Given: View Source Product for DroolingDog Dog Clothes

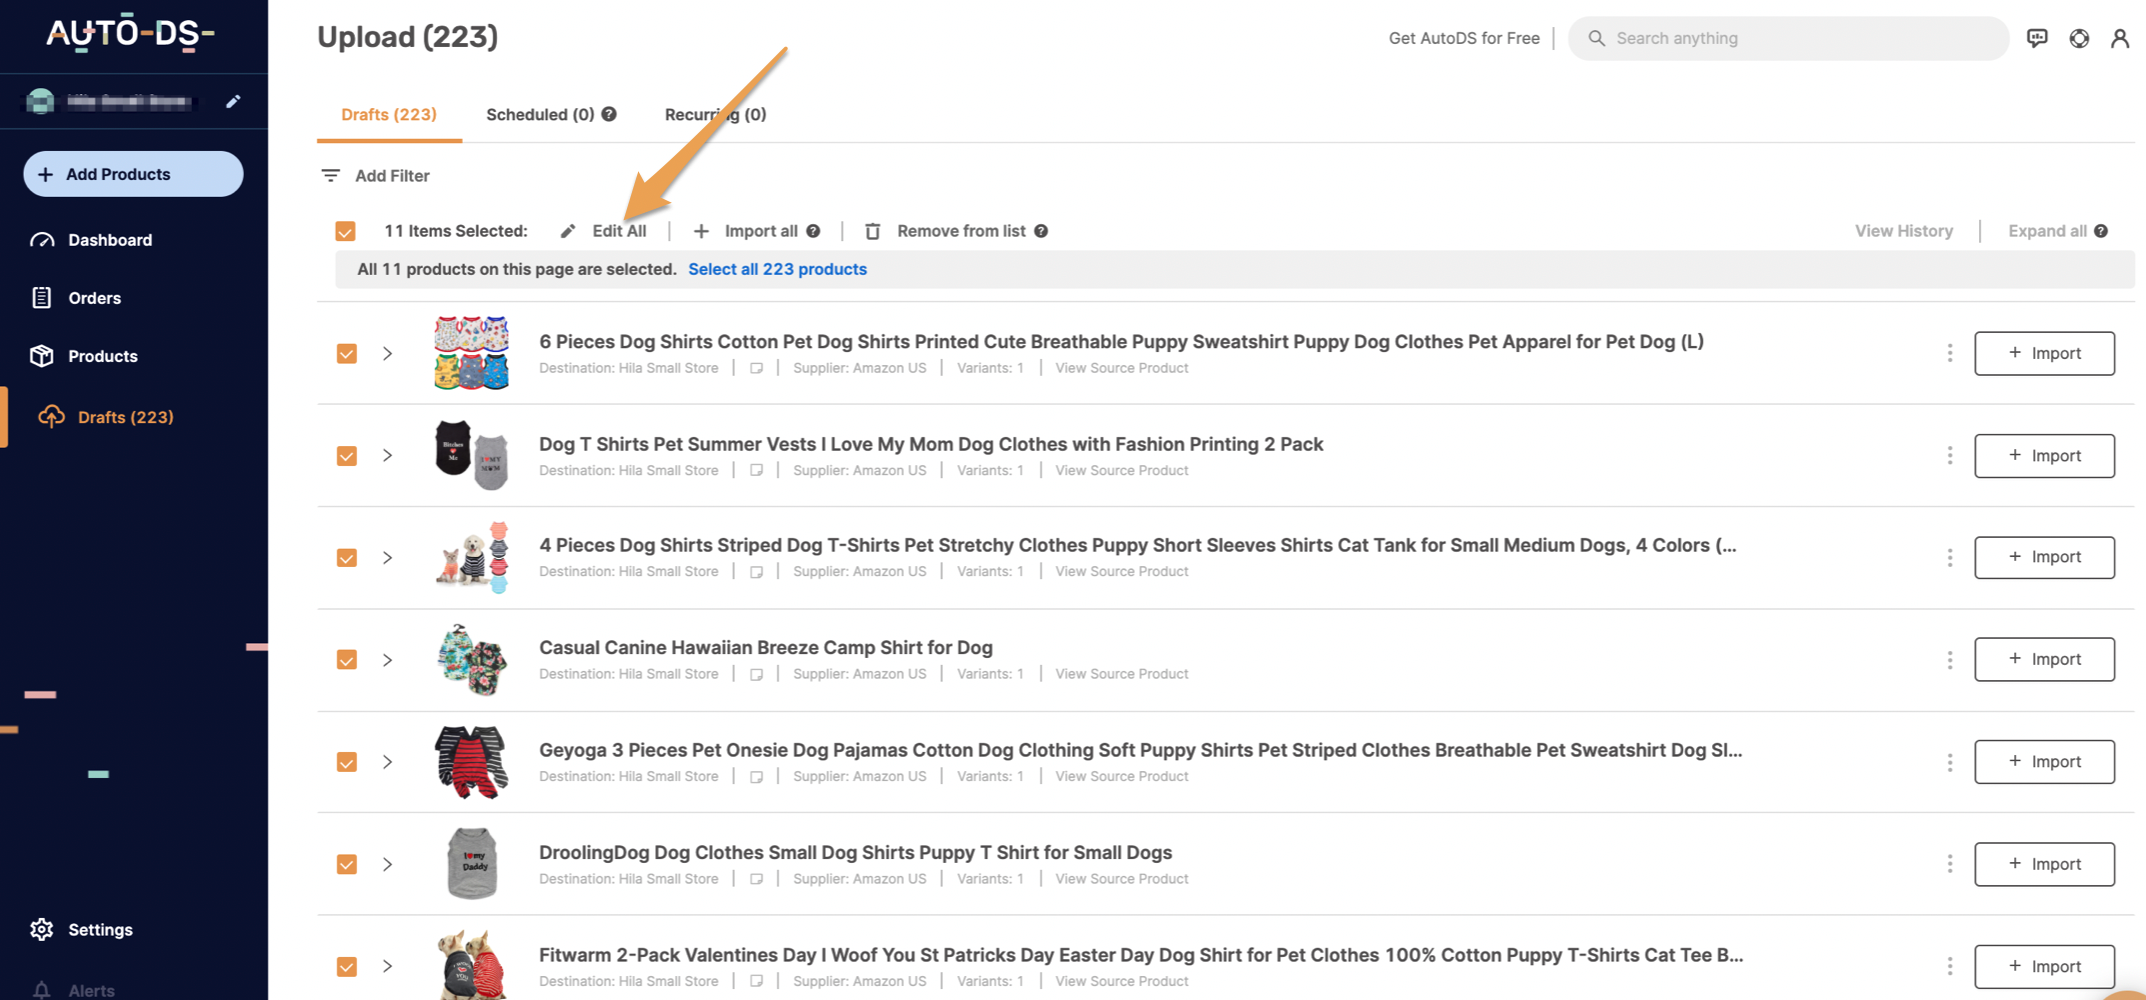Looking at the screenshot, I should coord(1122,879).
